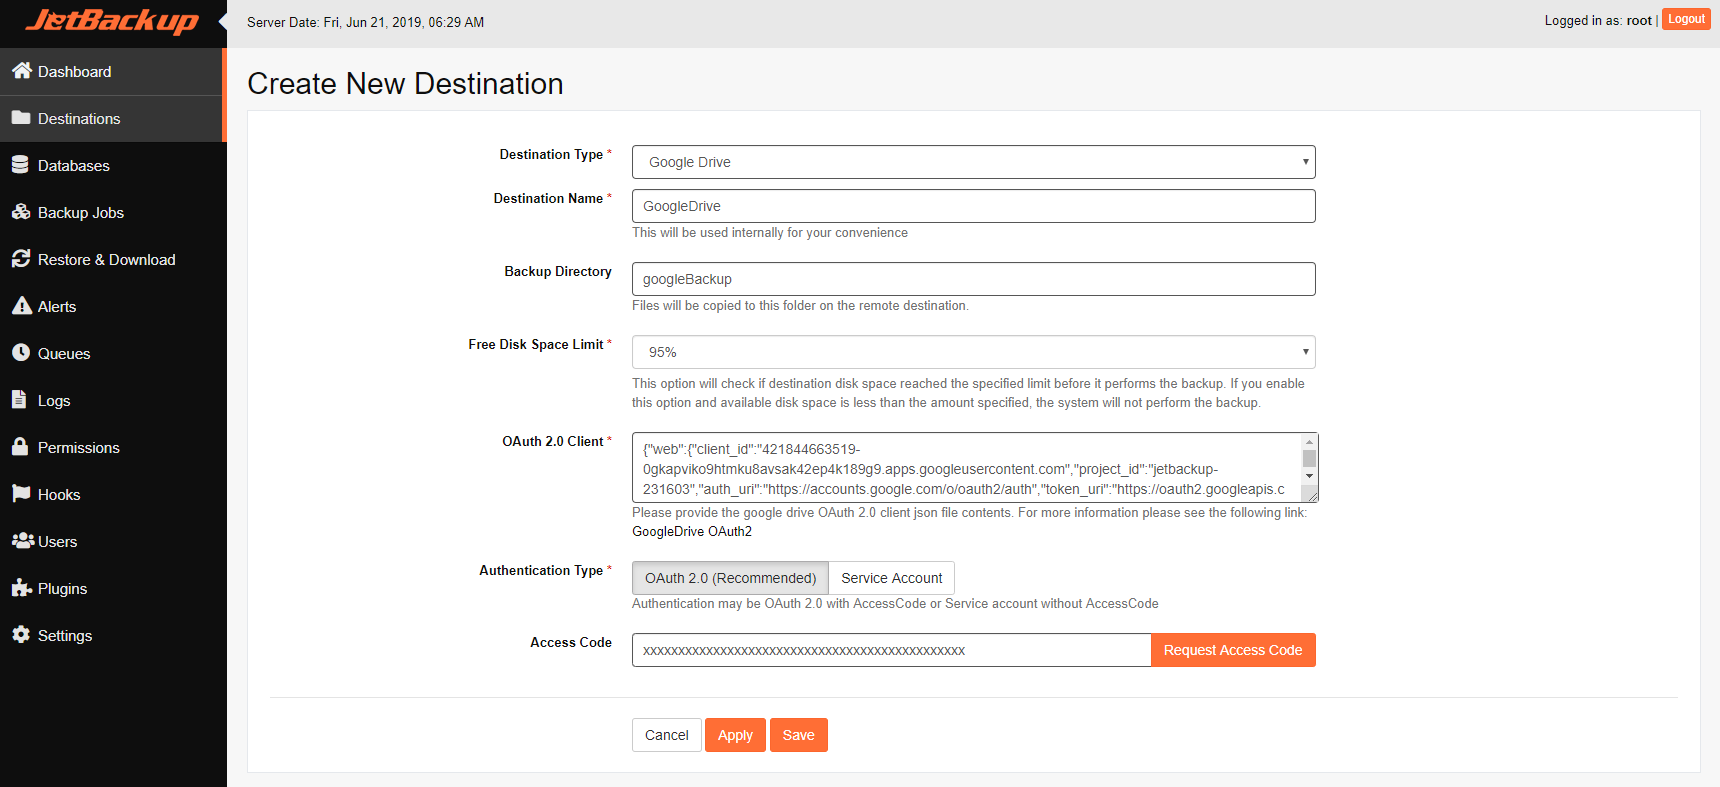Open the GoogleDrive OAuth2 link

pyautogui.click(x=692, y=531)
